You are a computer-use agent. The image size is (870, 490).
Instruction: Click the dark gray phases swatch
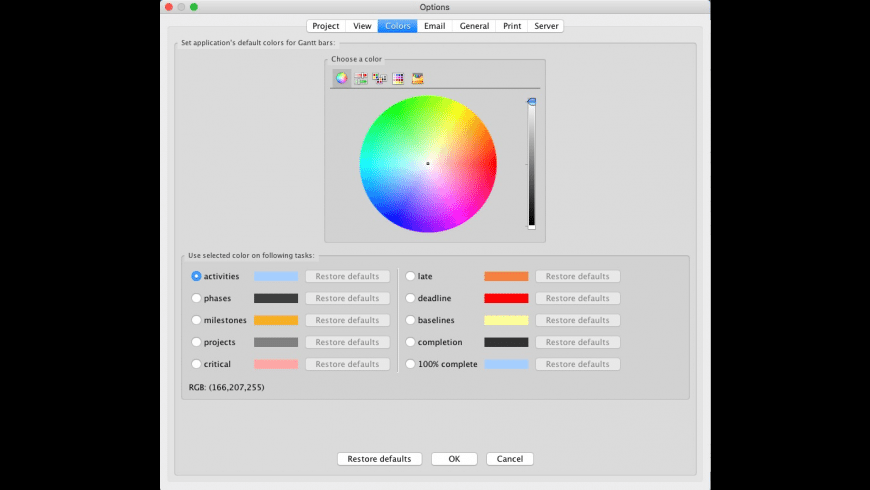pos(276,298)
